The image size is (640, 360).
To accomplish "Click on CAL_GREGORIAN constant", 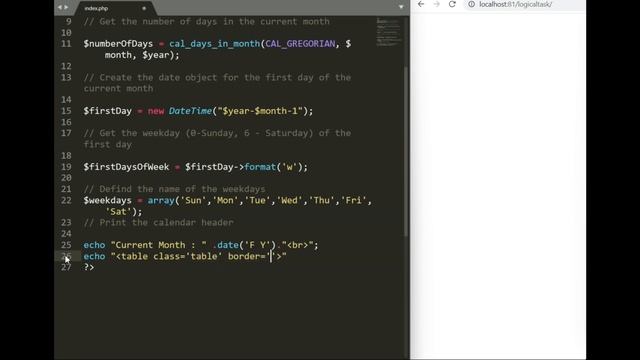I will pos(300,44).
